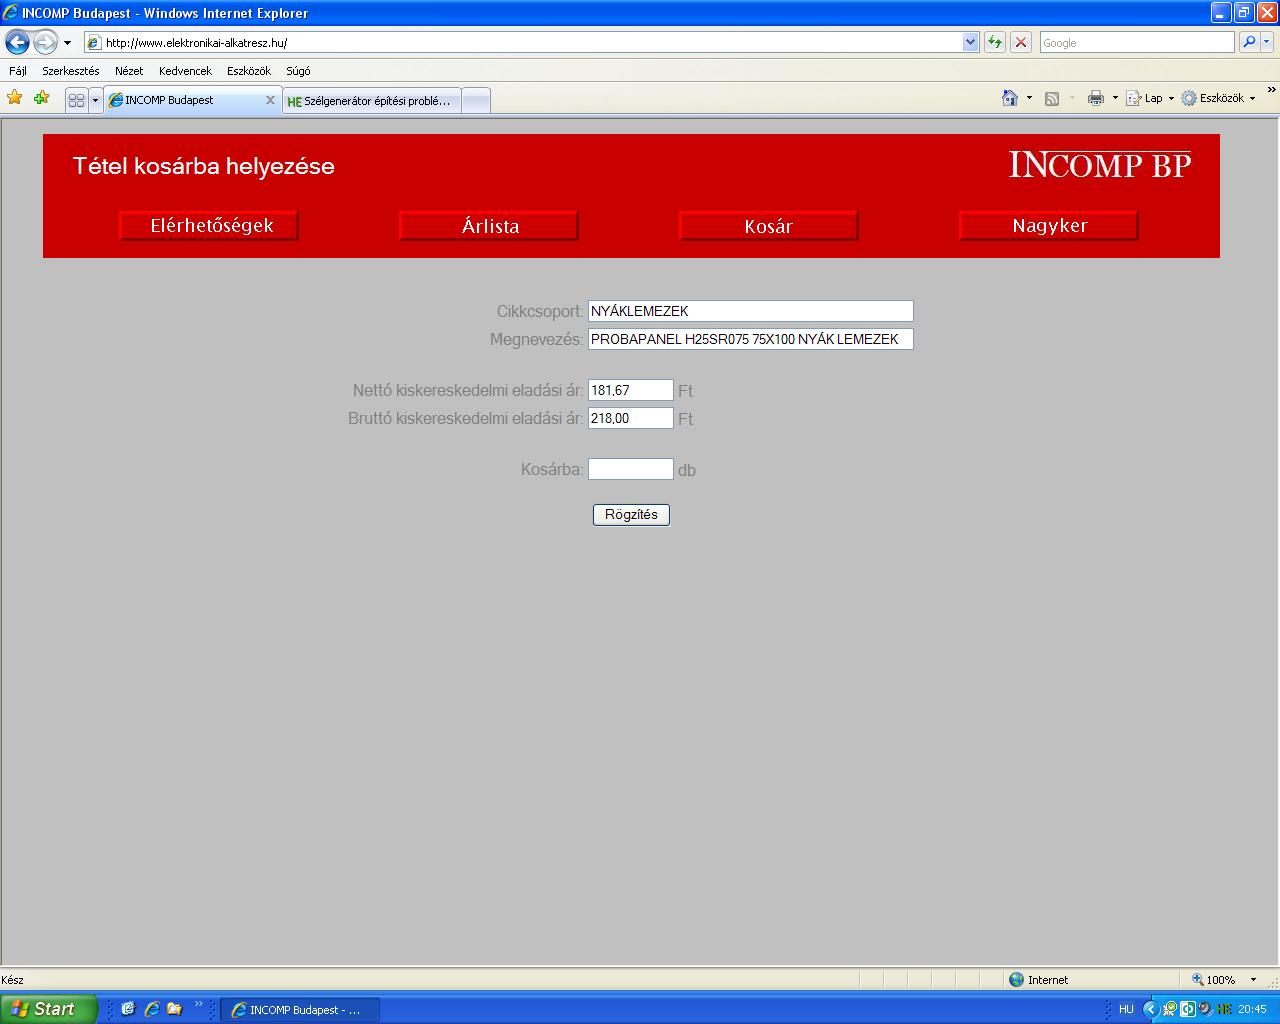Click the HU language indicator

pos(1126,1010)
